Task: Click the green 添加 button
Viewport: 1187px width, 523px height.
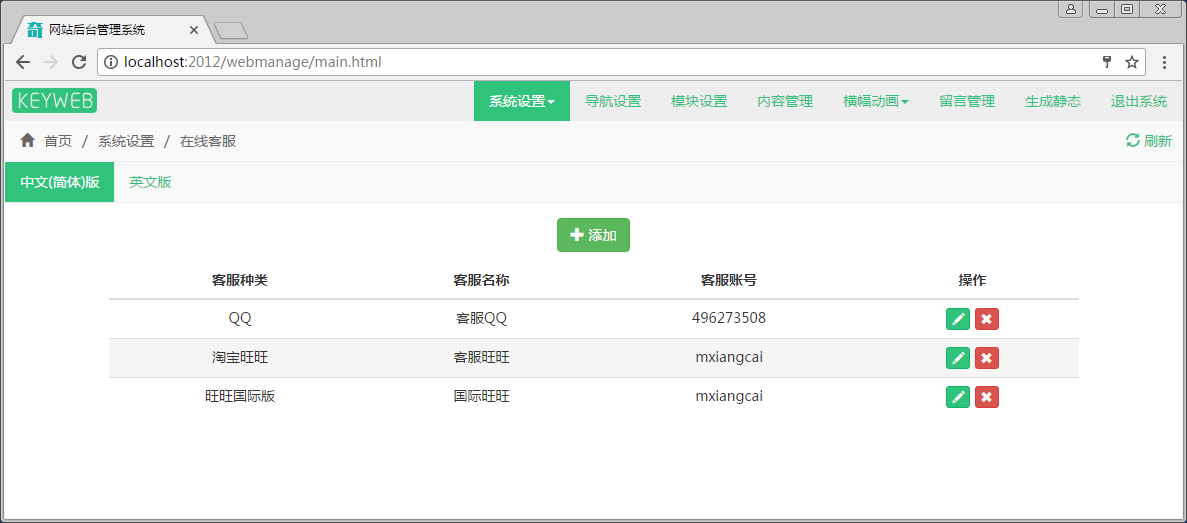Action: 594,235
